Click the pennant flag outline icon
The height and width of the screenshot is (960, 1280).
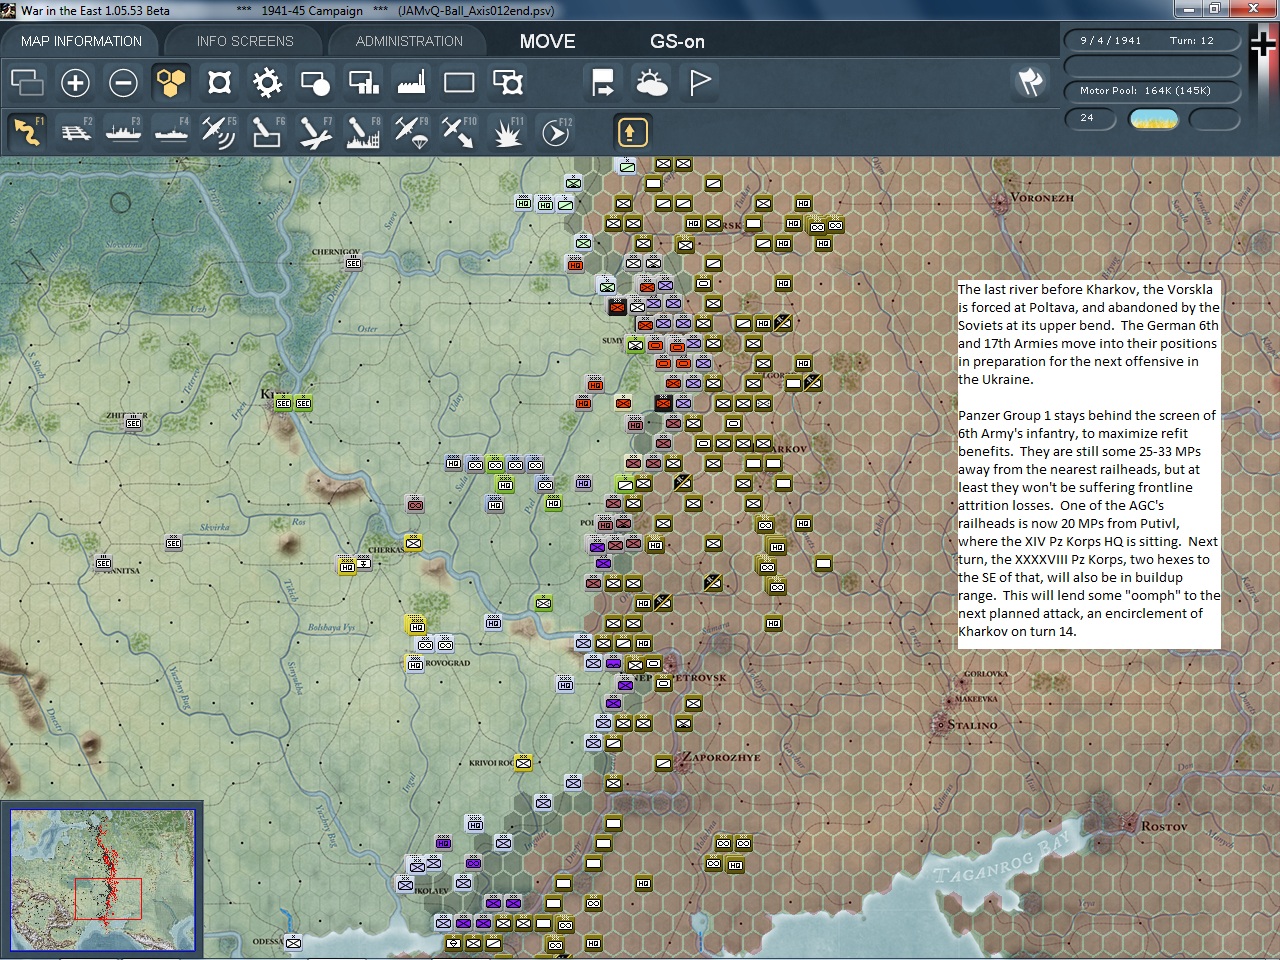pos(700,82)
